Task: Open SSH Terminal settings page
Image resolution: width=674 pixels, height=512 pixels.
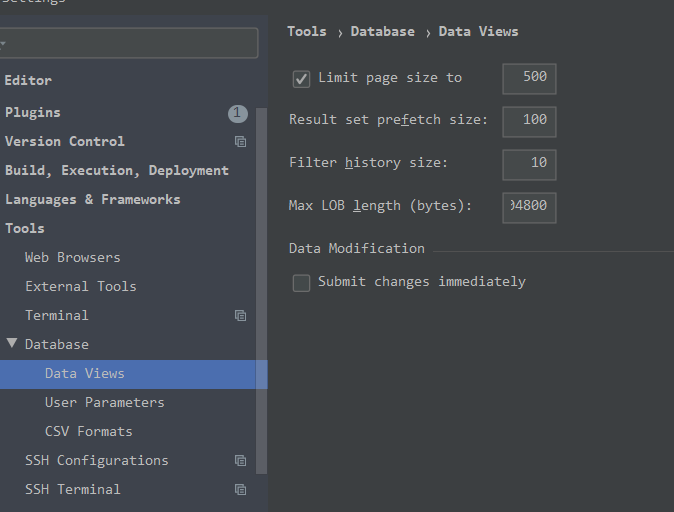Action: tap(73, 489)
